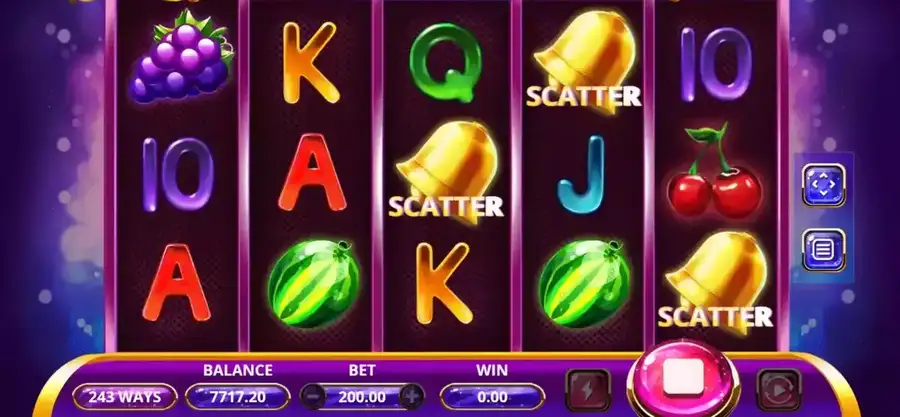The width and height of the screenshot is (900, 417).
Task: Tap the purple grapes symbol
Action: pos(181,57)
